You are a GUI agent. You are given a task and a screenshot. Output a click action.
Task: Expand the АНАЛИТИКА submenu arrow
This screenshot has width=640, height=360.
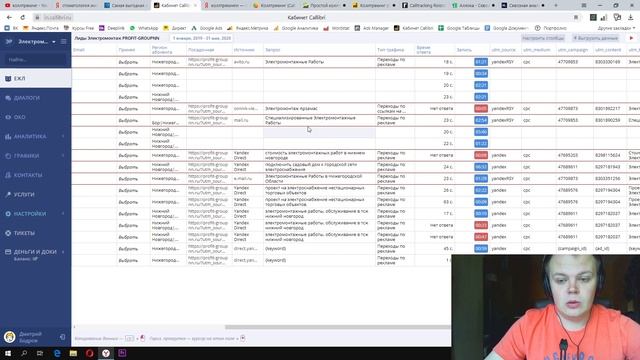[63, 136]
